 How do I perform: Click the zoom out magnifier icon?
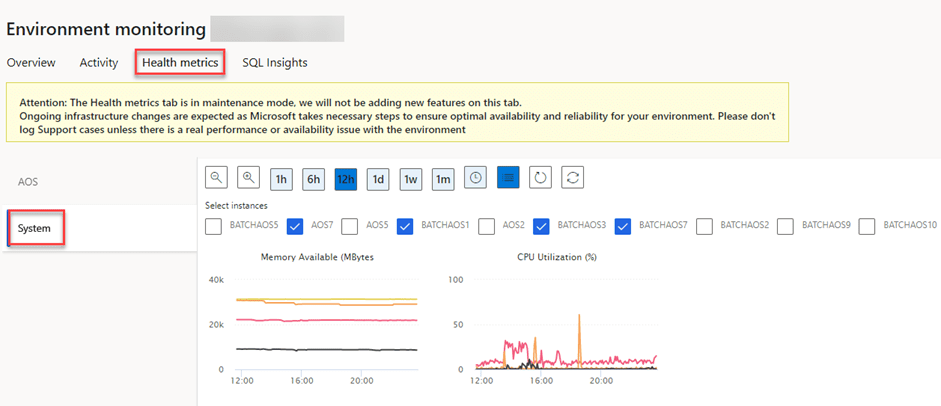click(x=216, y=178)
